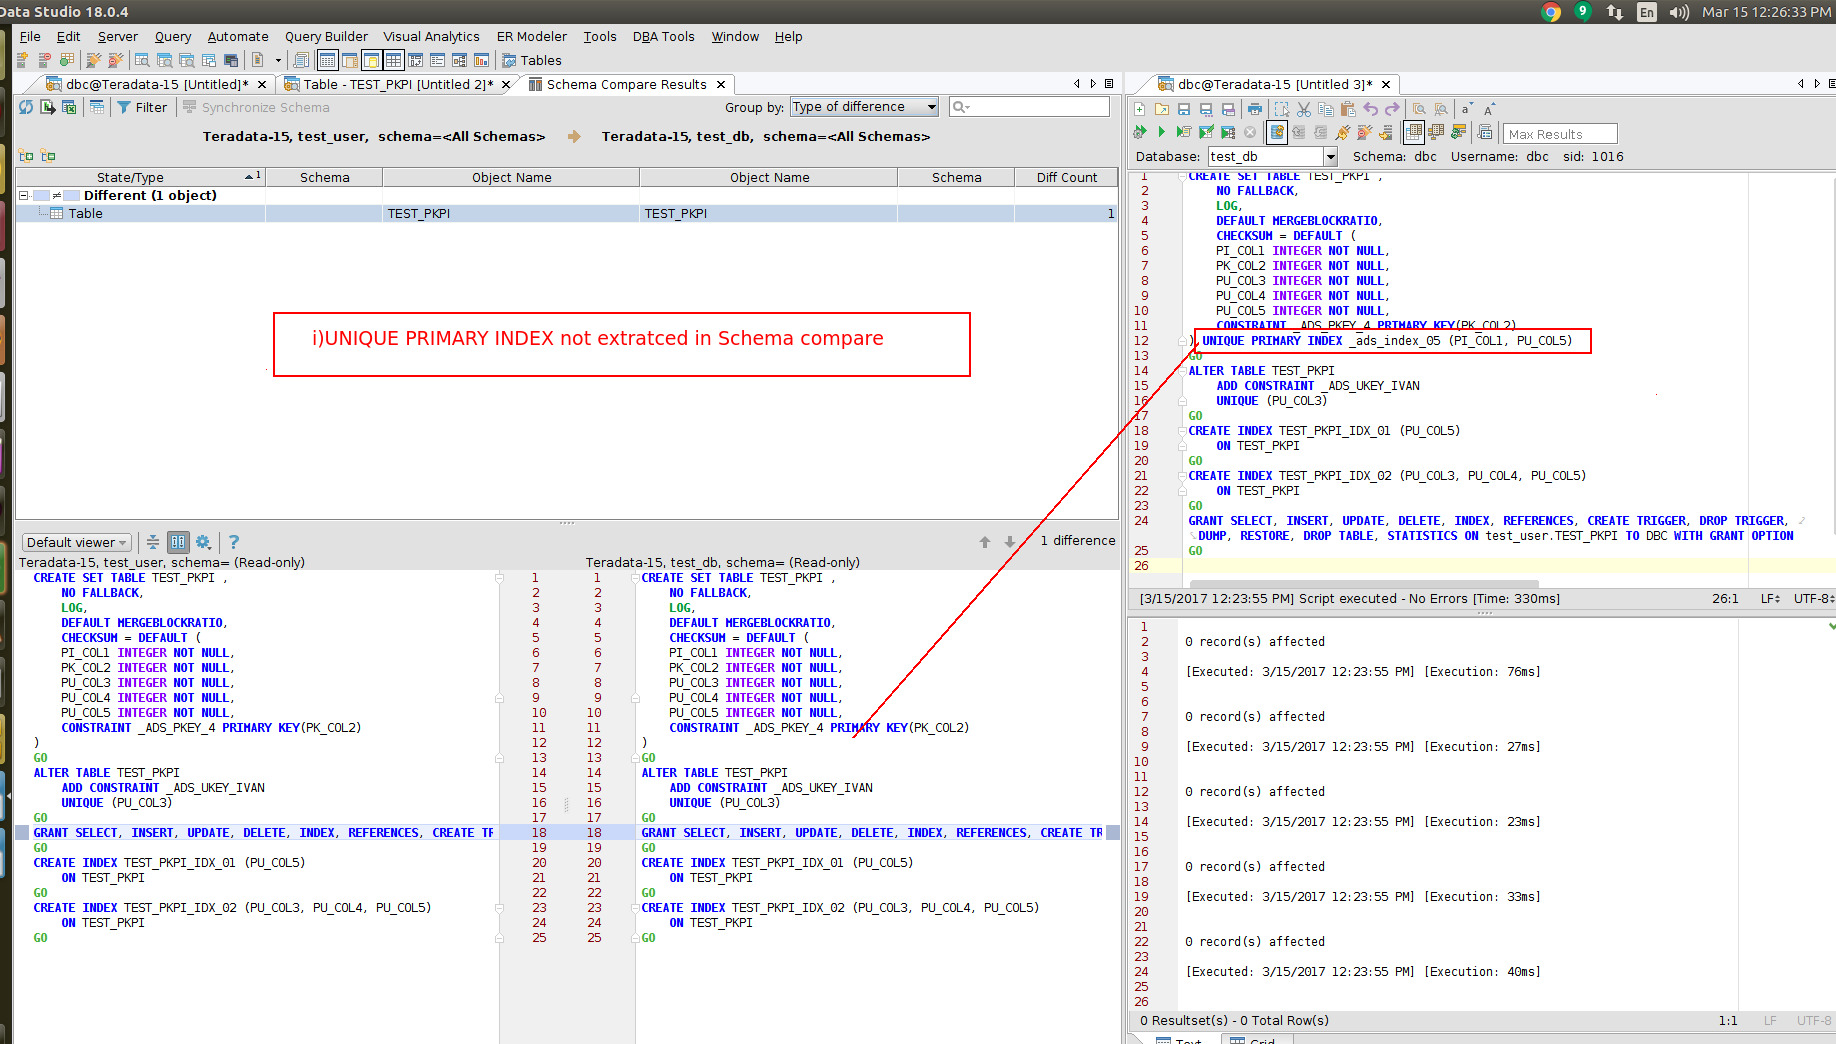The width and height of the screenshot is (1836, 1044).
Task: Click the Filter funnel button
Action: [142, 107]
